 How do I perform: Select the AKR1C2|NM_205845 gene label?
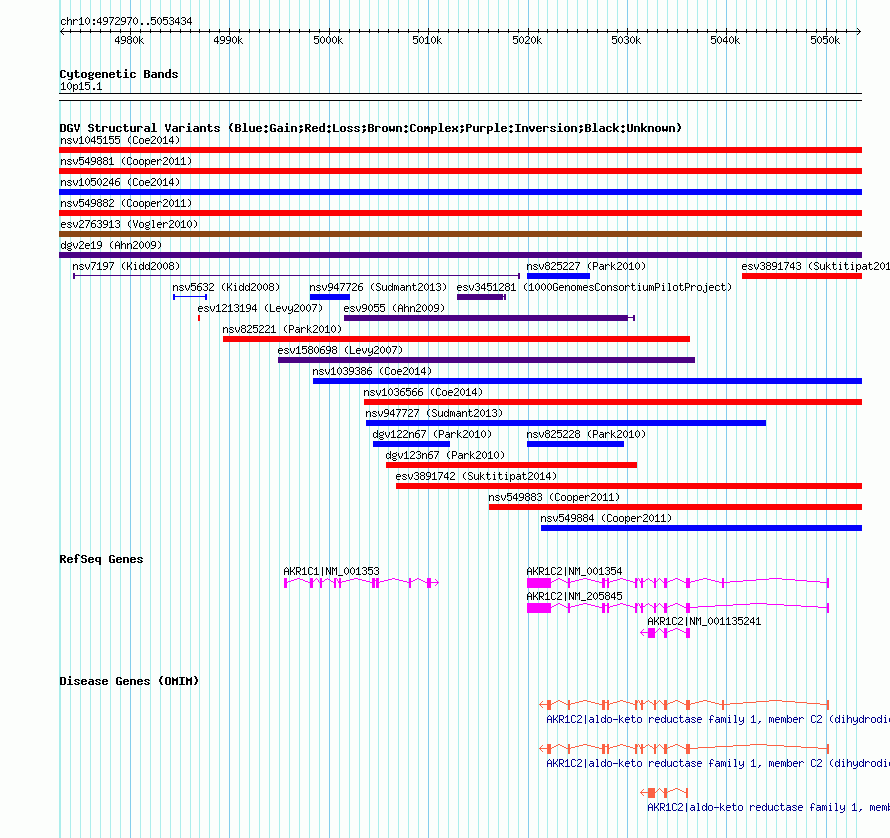pyautogui.click(x=574, y=596)
